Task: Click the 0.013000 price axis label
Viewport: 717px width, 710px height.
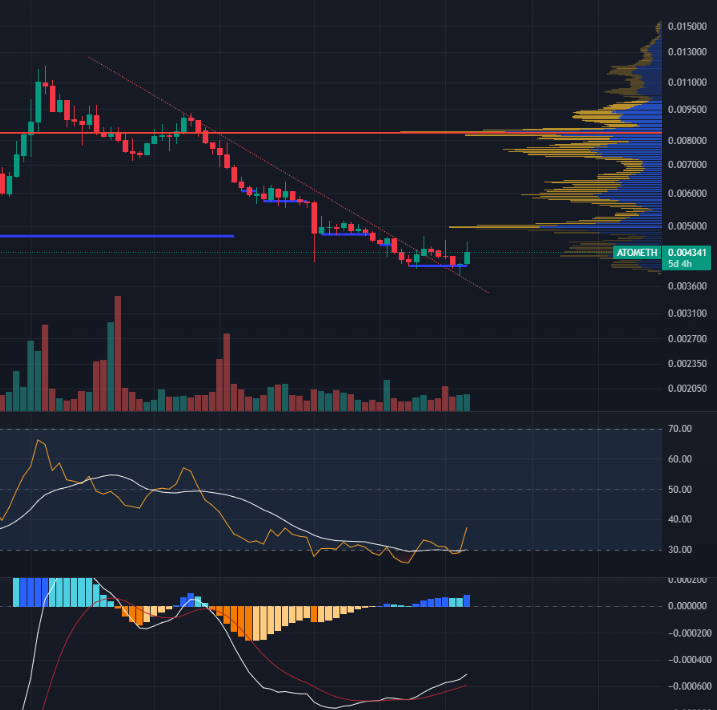Action: (x=687, y=52)
